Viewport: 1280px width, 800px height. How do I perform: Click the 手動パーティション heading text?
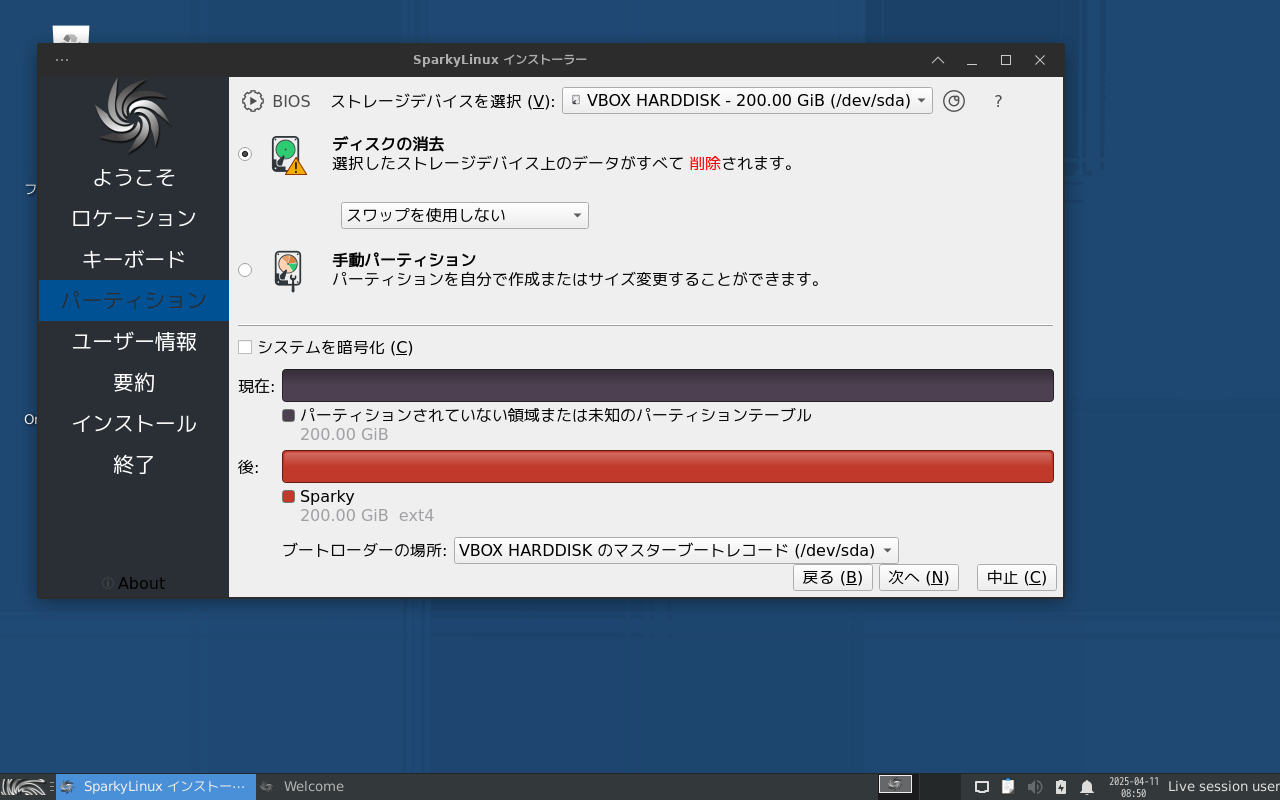404,260
